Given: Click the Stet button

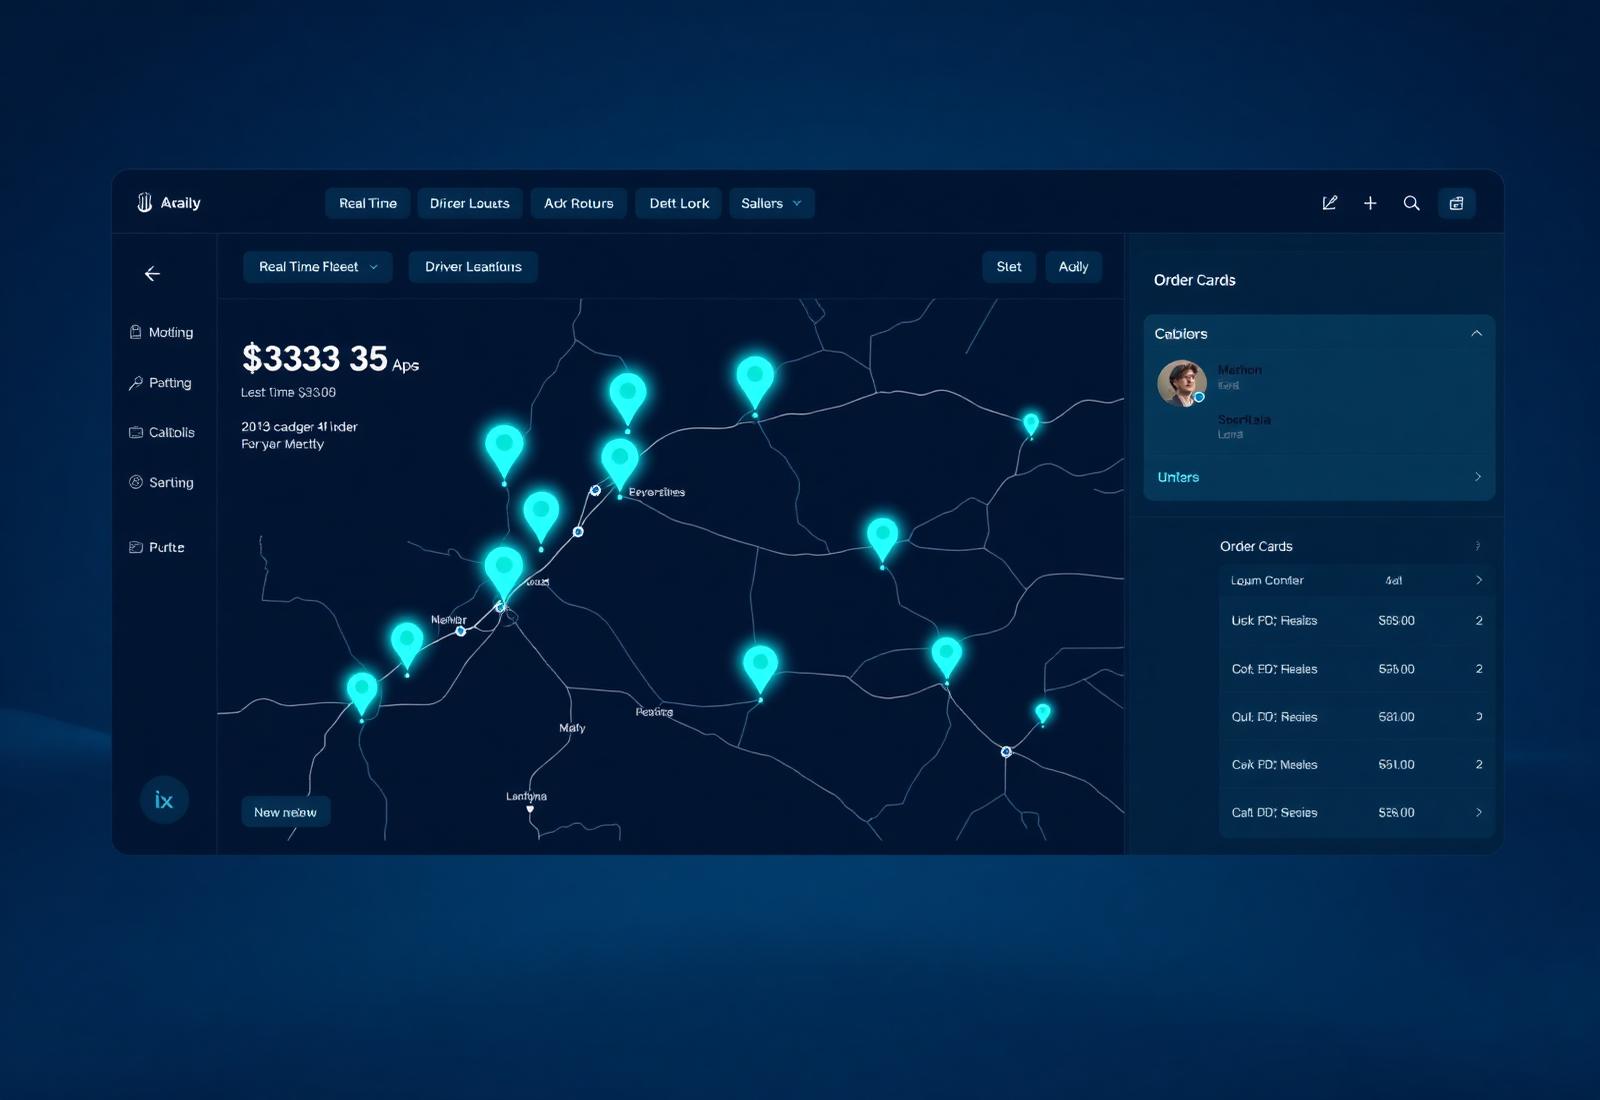Looking at the screenshot, I should 1009,267.
